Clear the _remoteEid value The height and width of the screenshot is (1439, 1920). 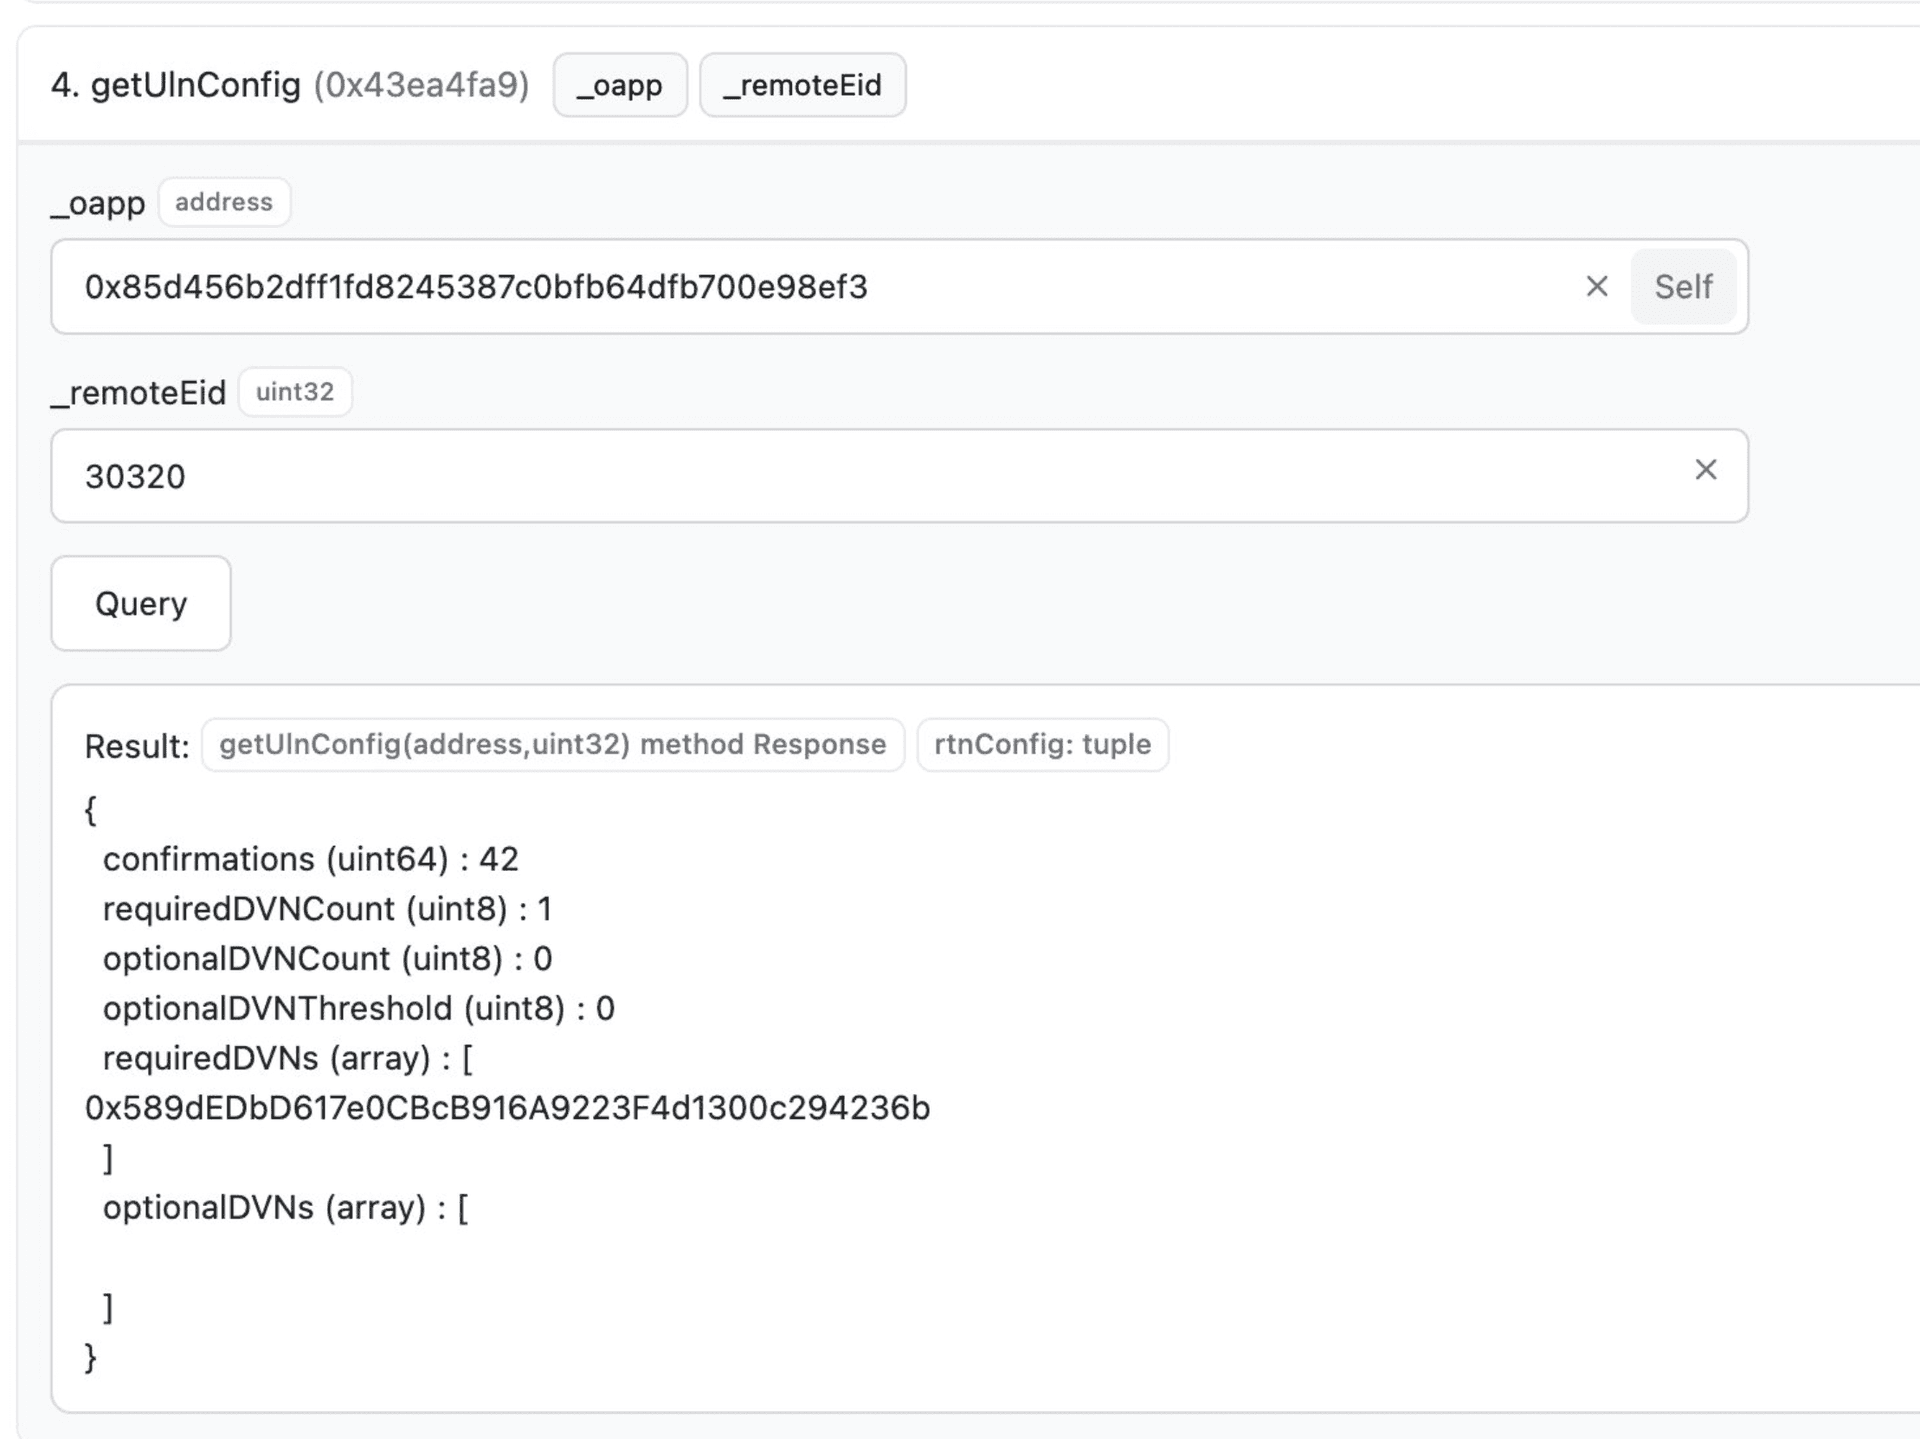coord(1705,470)
